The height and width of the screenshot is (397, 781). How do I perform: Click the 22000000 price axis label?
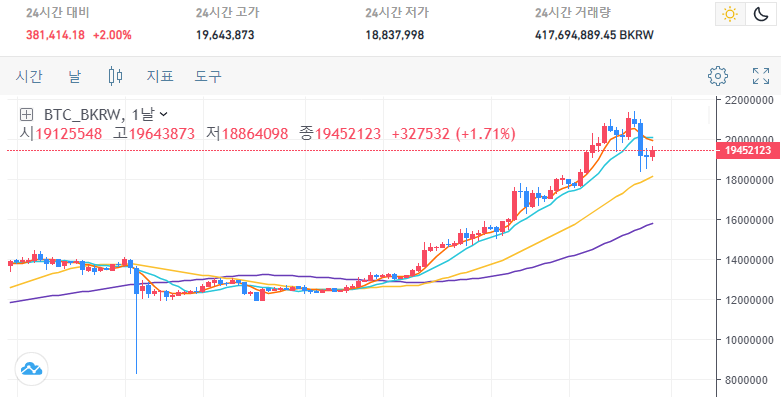tap(749, 100)
